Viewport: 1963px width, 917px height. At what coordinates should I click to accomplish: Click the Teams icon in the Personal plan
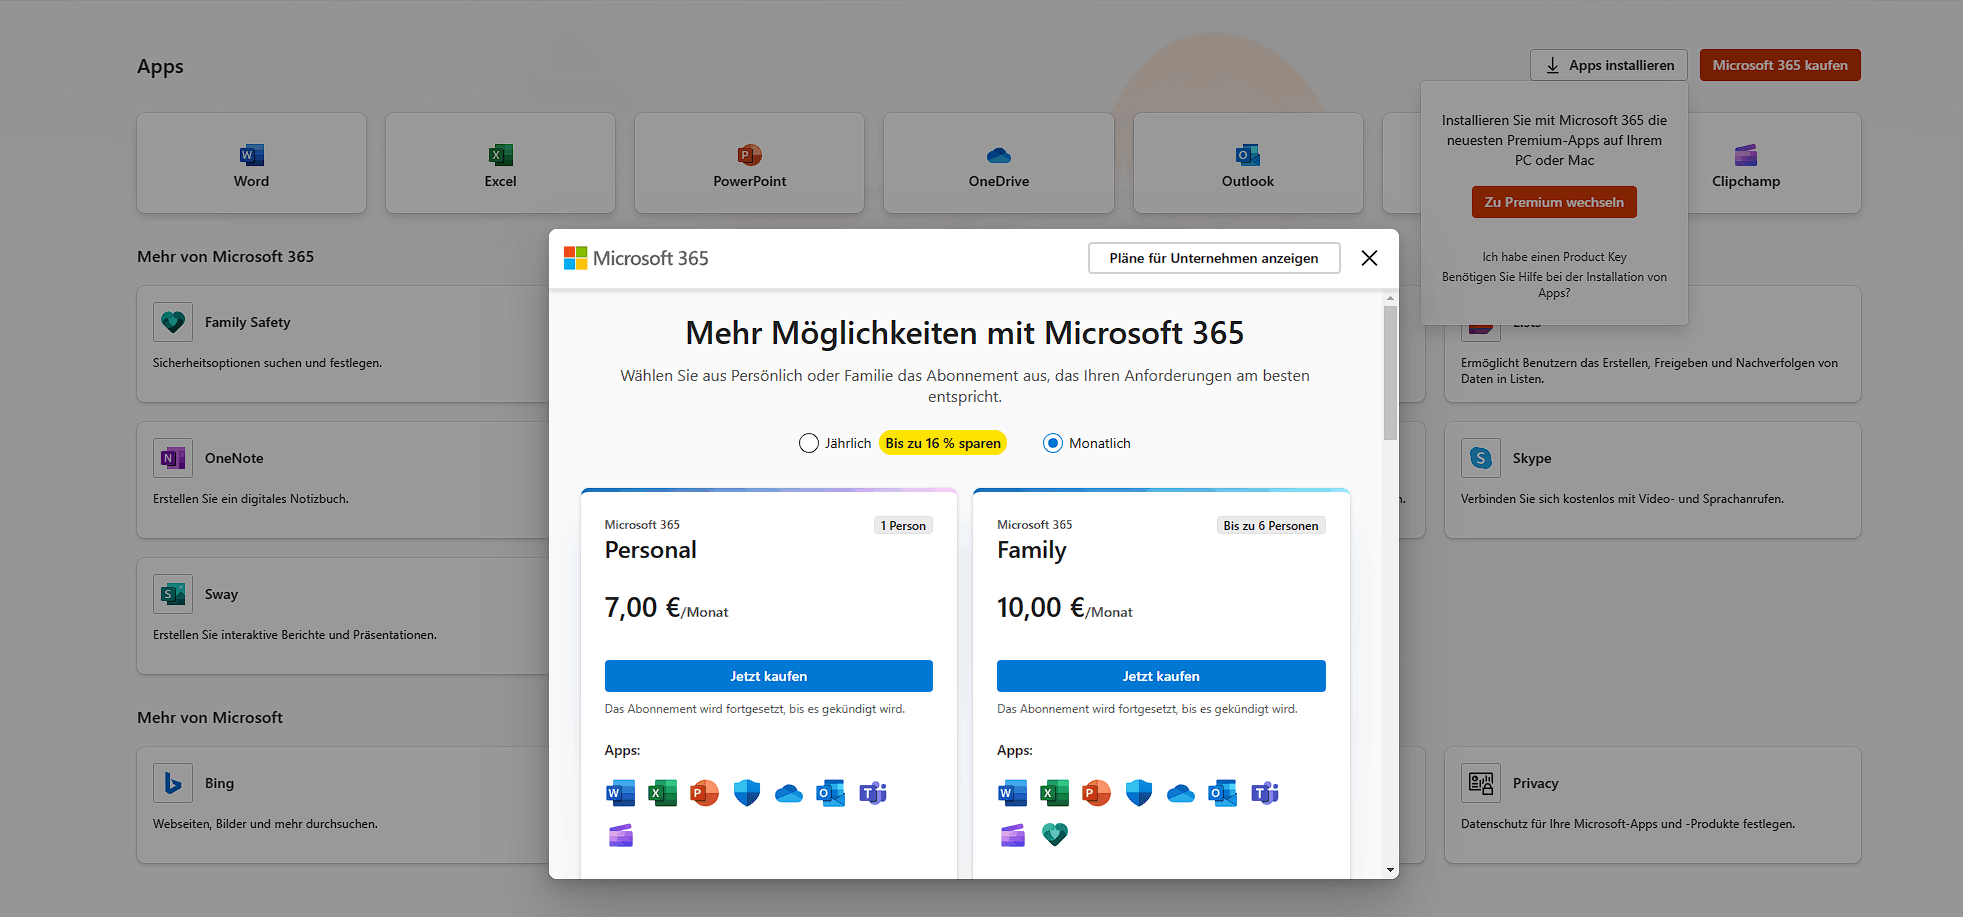pos(873,793)
